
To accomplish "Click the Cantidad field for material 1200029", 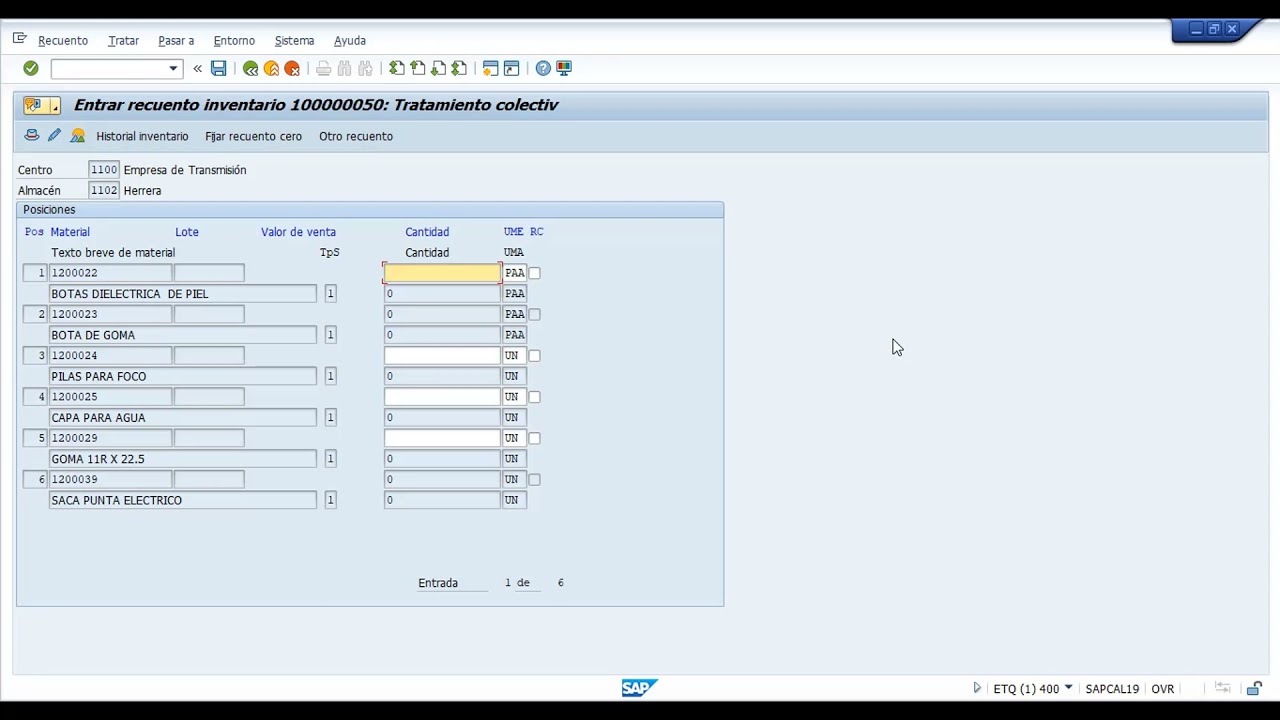I will (x=442, y=438).
